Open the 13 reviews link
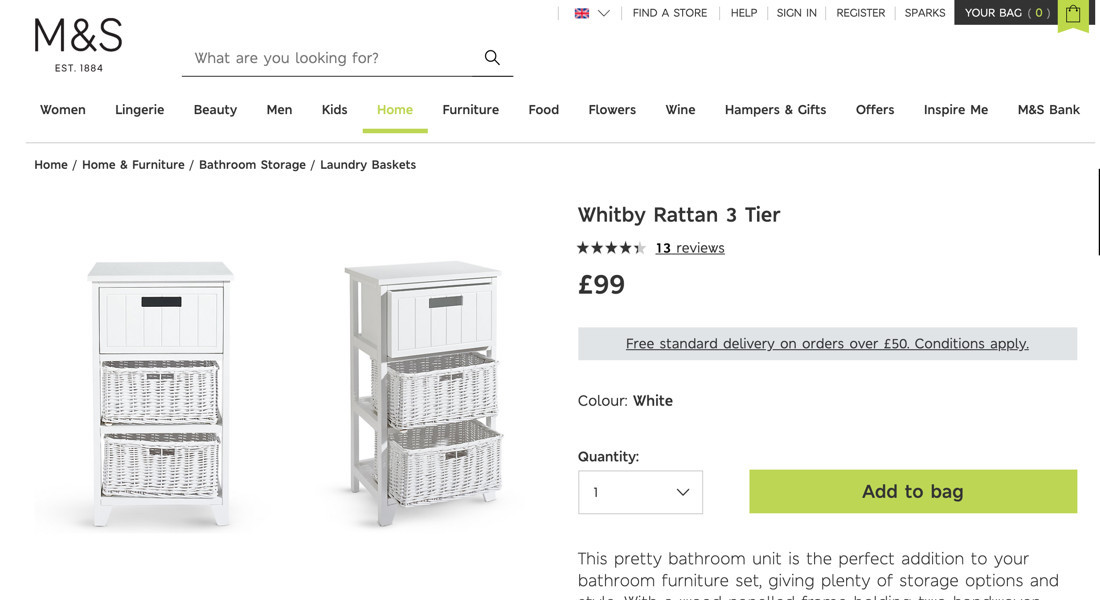 point(690,248)
